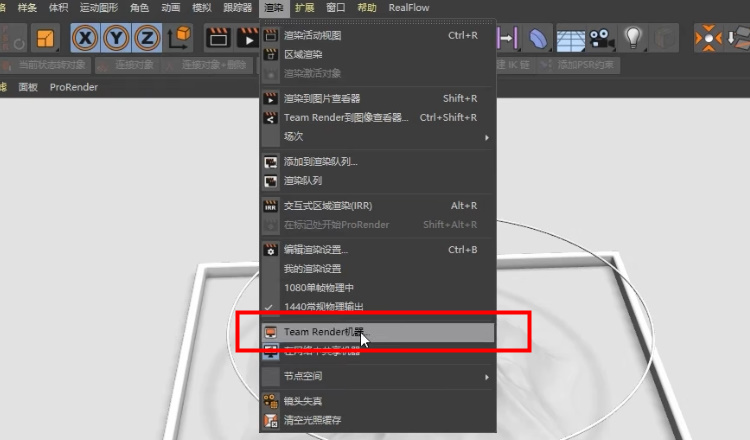Open the 扩展 menu
The width and height of the screenshot is (750, 440).
point(305,8)
